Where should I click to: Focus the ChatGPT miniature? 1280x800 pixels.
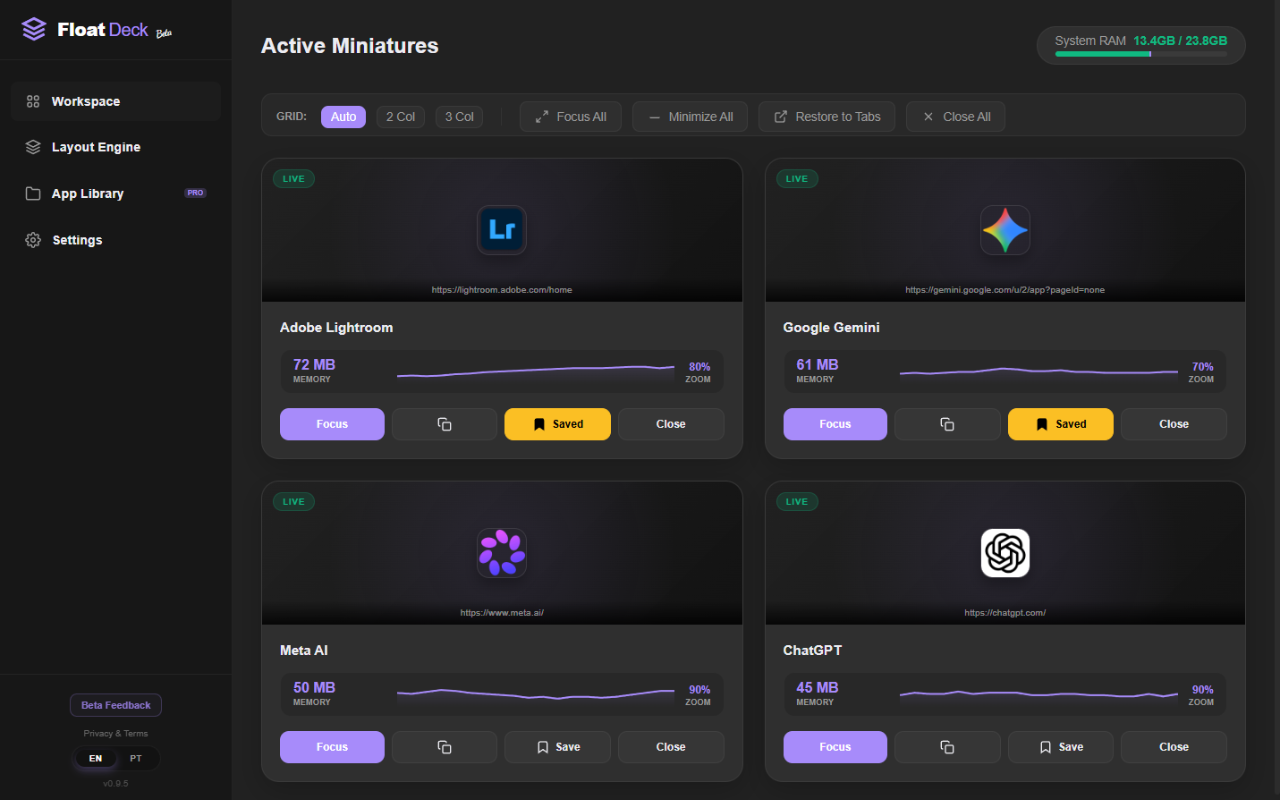pos(835,747)
